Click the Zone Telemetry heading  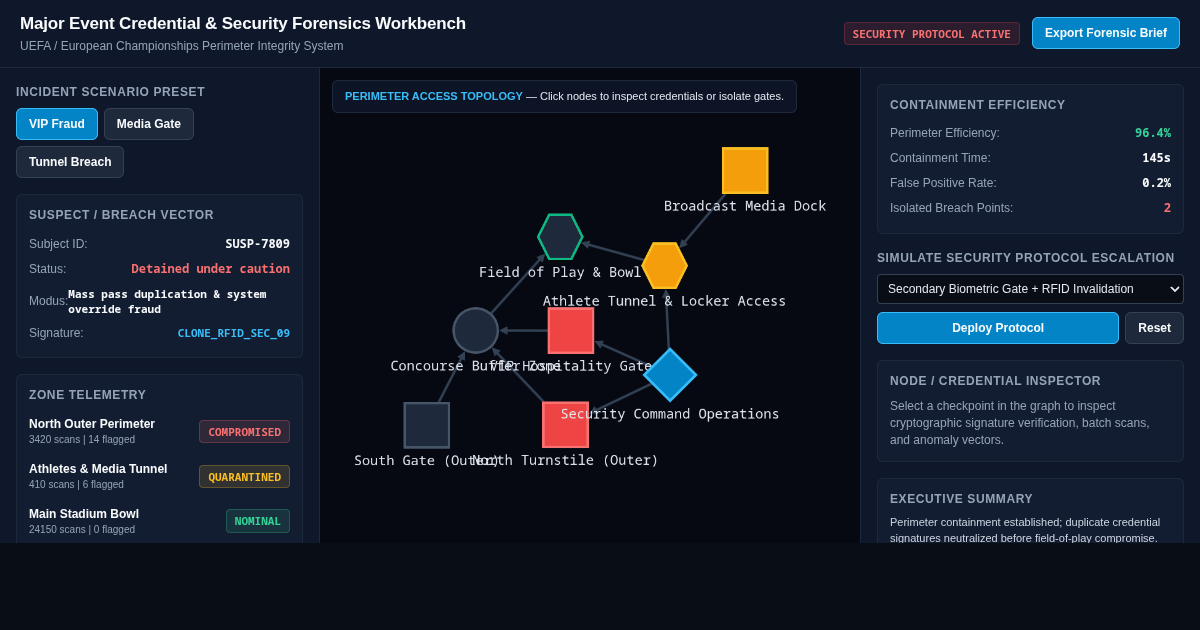click(x=87, y=395)
